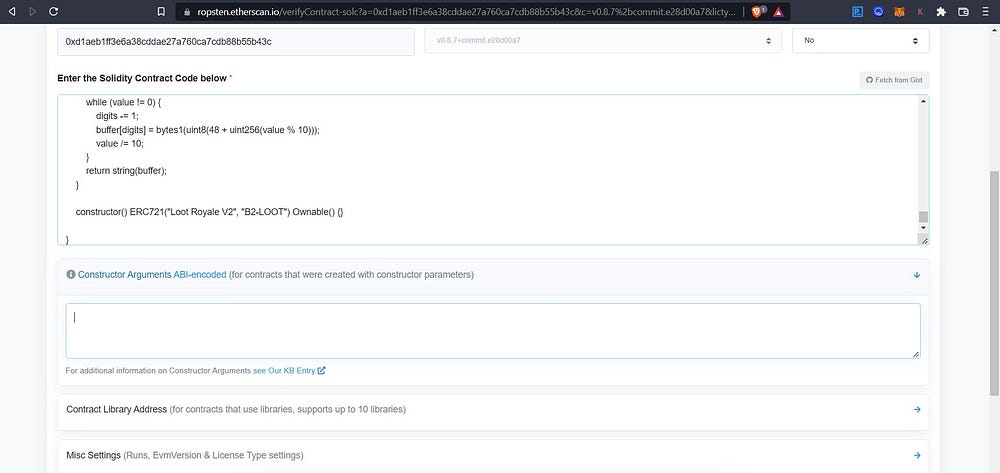The width and height of the screenshot is (1000, 473).
Task: Click the Misc Settings heading
Action: (94, 455)
